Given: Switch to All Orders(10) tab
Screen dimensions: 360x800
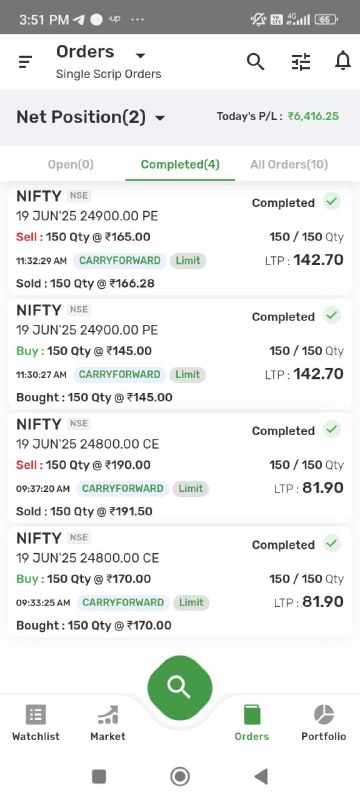Looking at the screenshot, I should (289, 164).
